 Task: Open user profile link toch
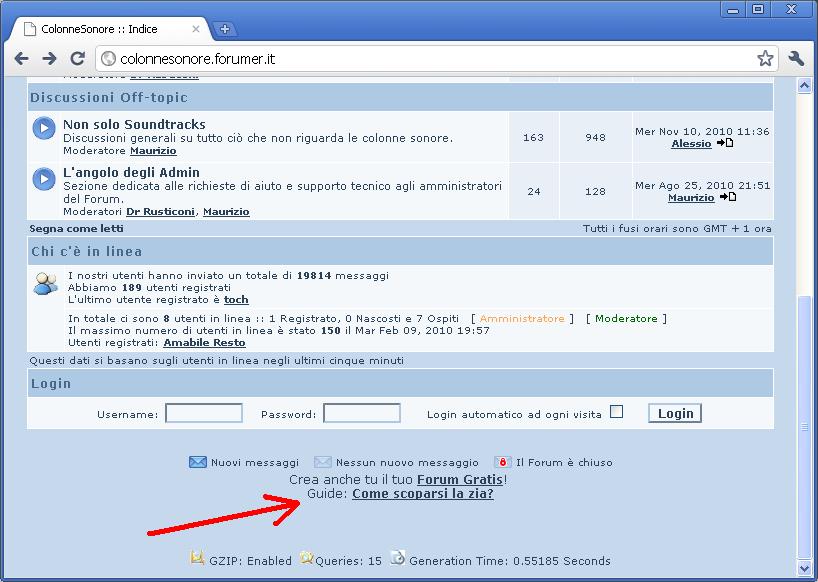[236, 300]
